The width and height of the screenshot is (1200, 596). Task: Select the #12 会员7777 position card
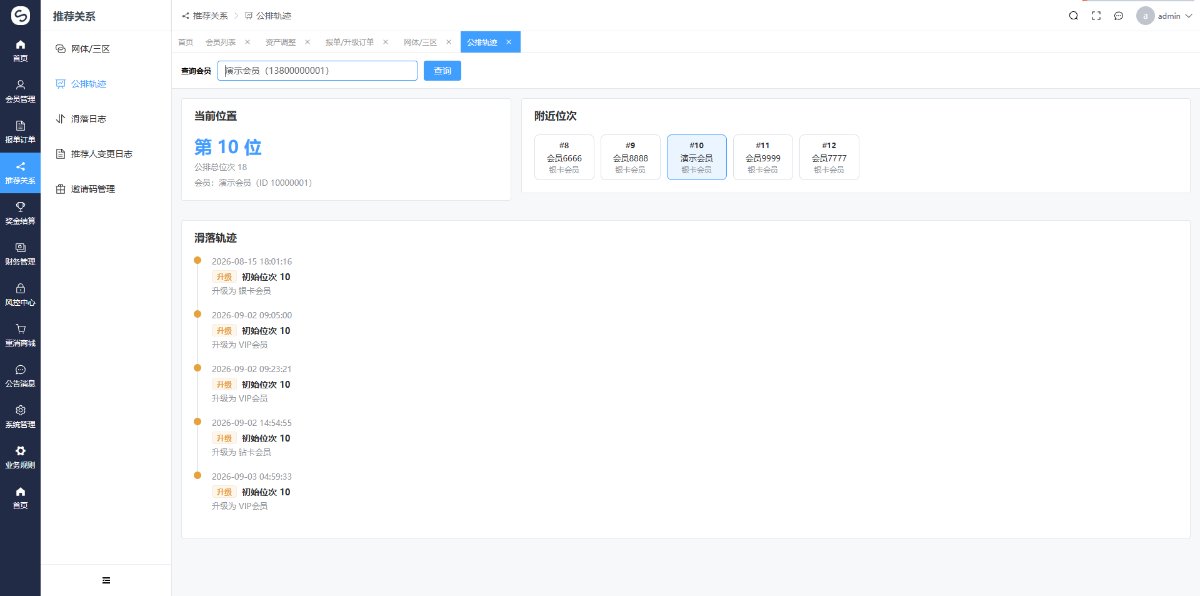(829, 157)
